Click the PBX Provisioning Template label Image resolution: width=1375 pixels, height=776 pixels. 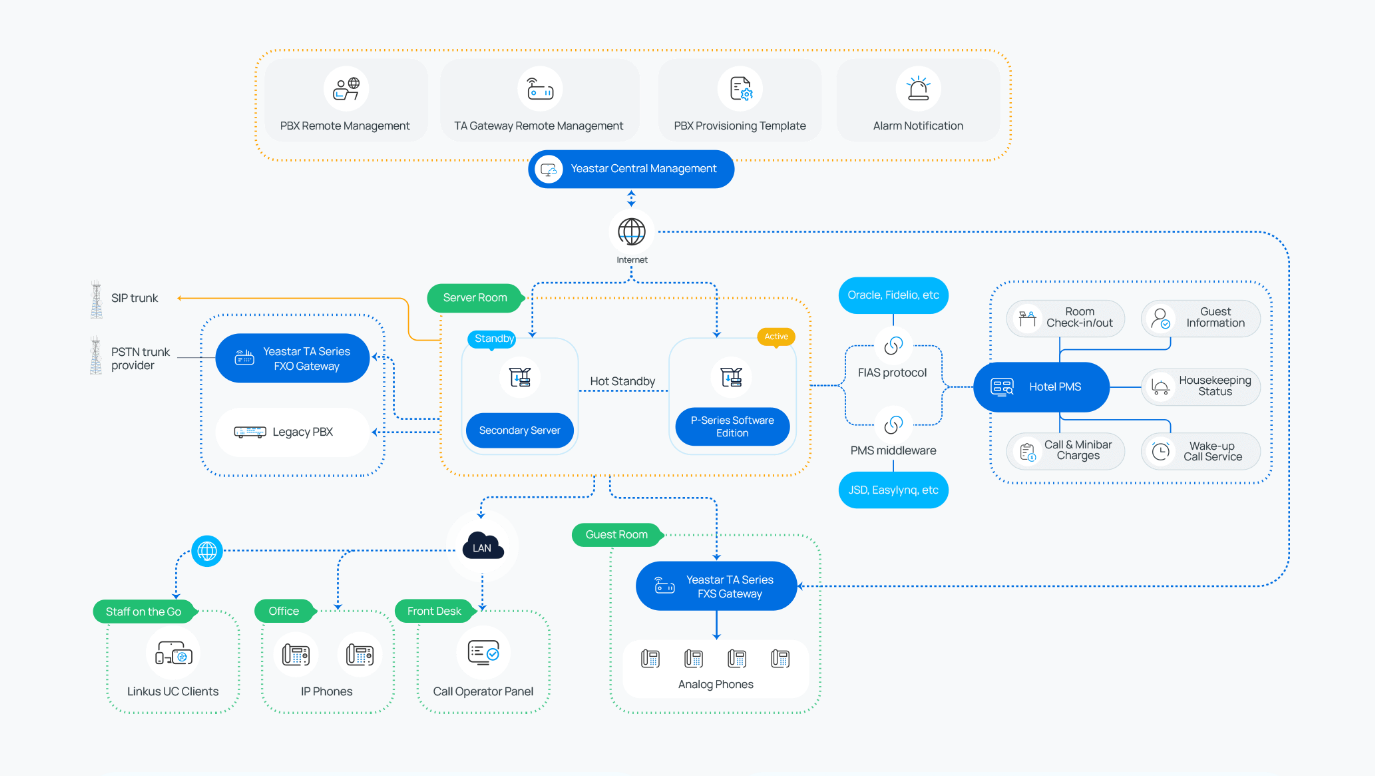(740, 126)
